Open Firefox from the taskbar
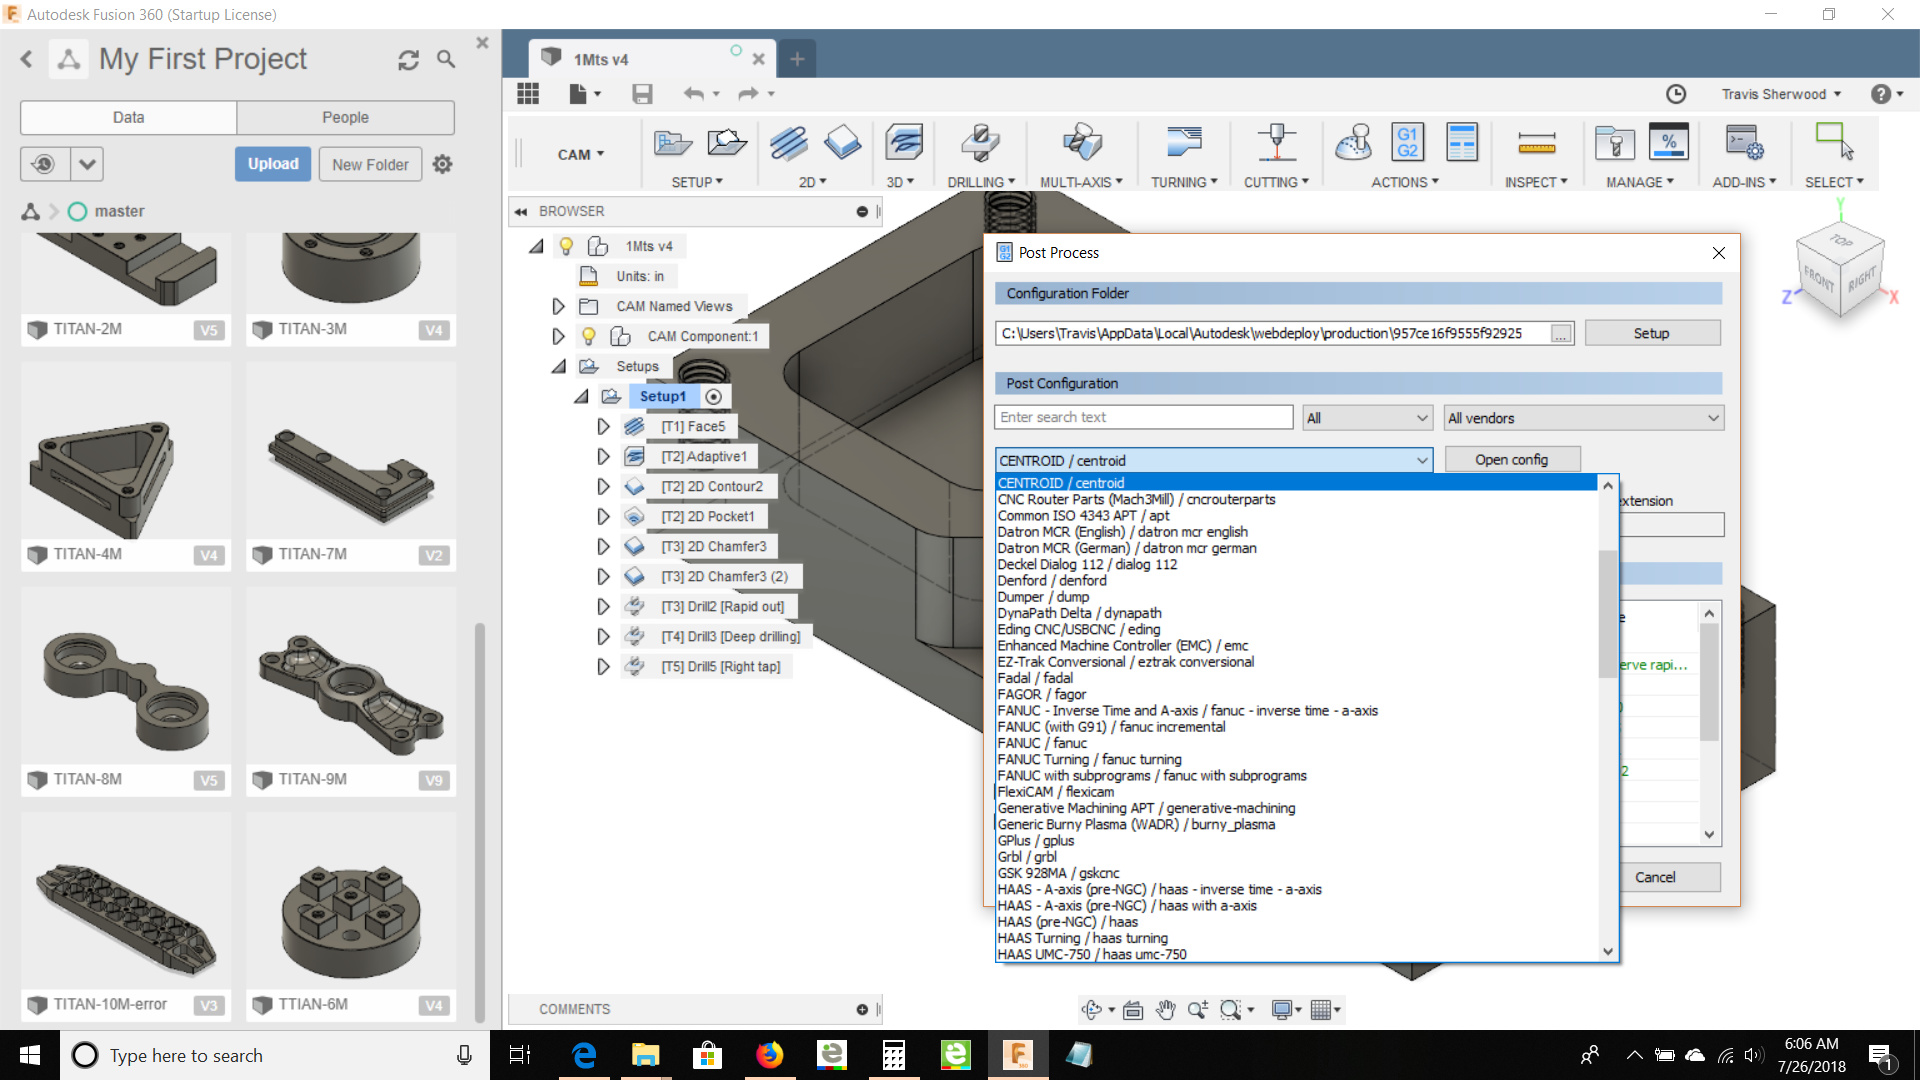The image size is (1920, 1080). coord(769,1055)
